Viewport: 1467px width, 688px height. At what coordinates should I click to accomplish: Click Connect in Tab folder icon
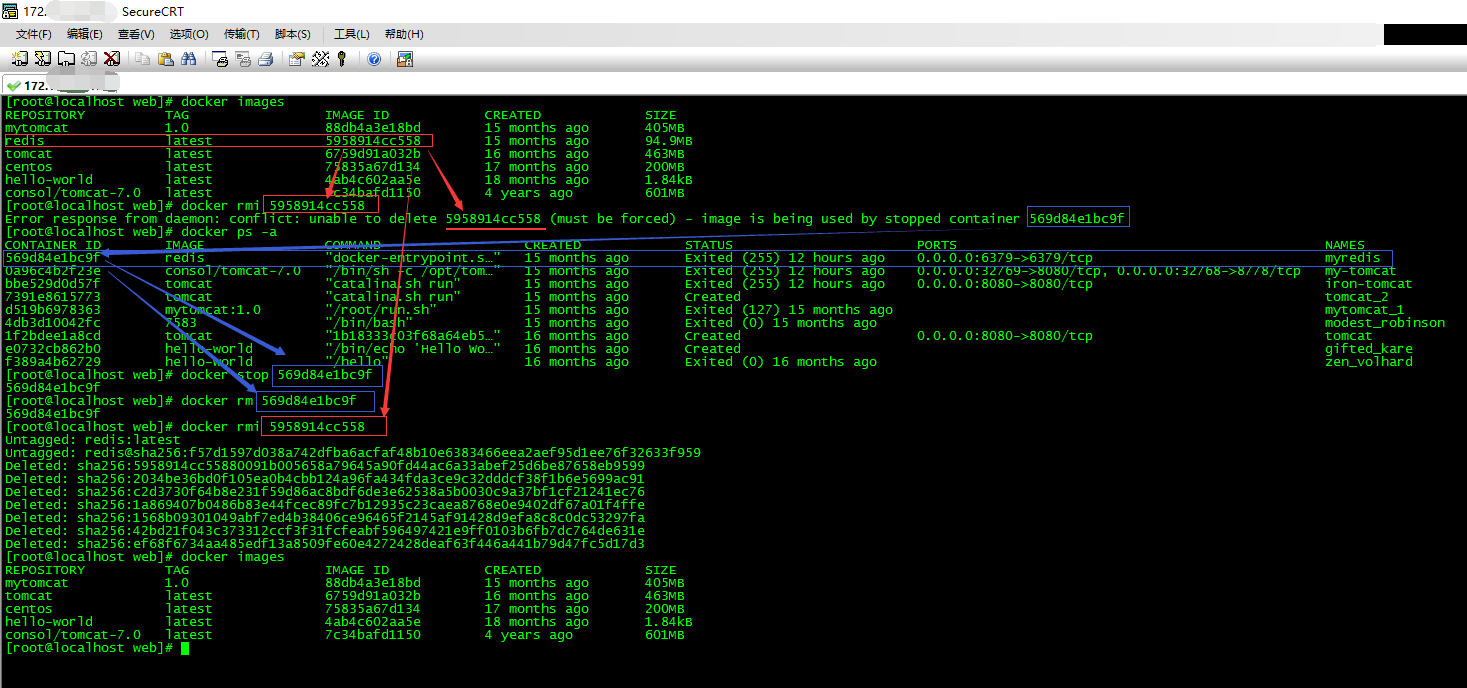pyautogui.click(x=66, y=59)
